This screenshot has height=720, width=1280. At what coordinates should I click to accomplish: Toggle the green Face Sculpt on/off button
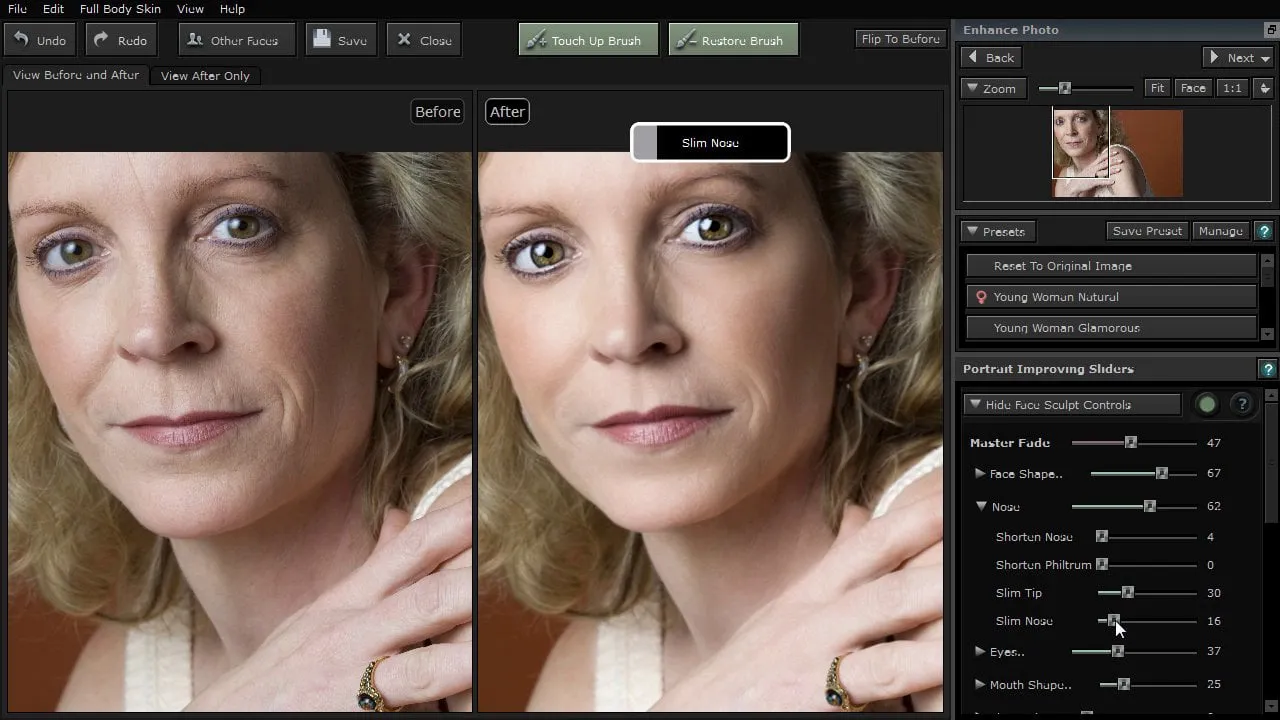click(x=1207, y=404)
